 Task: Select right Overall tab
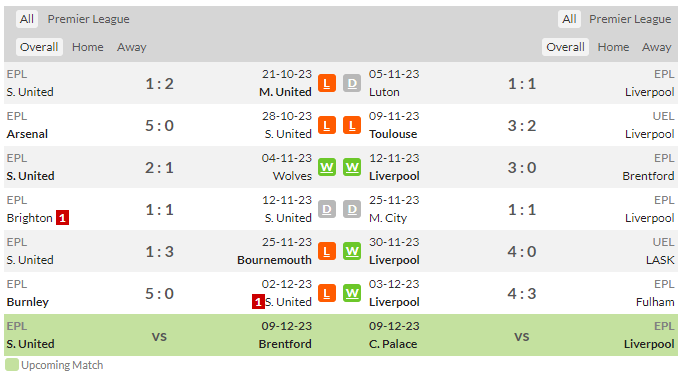tap(565, 47)
